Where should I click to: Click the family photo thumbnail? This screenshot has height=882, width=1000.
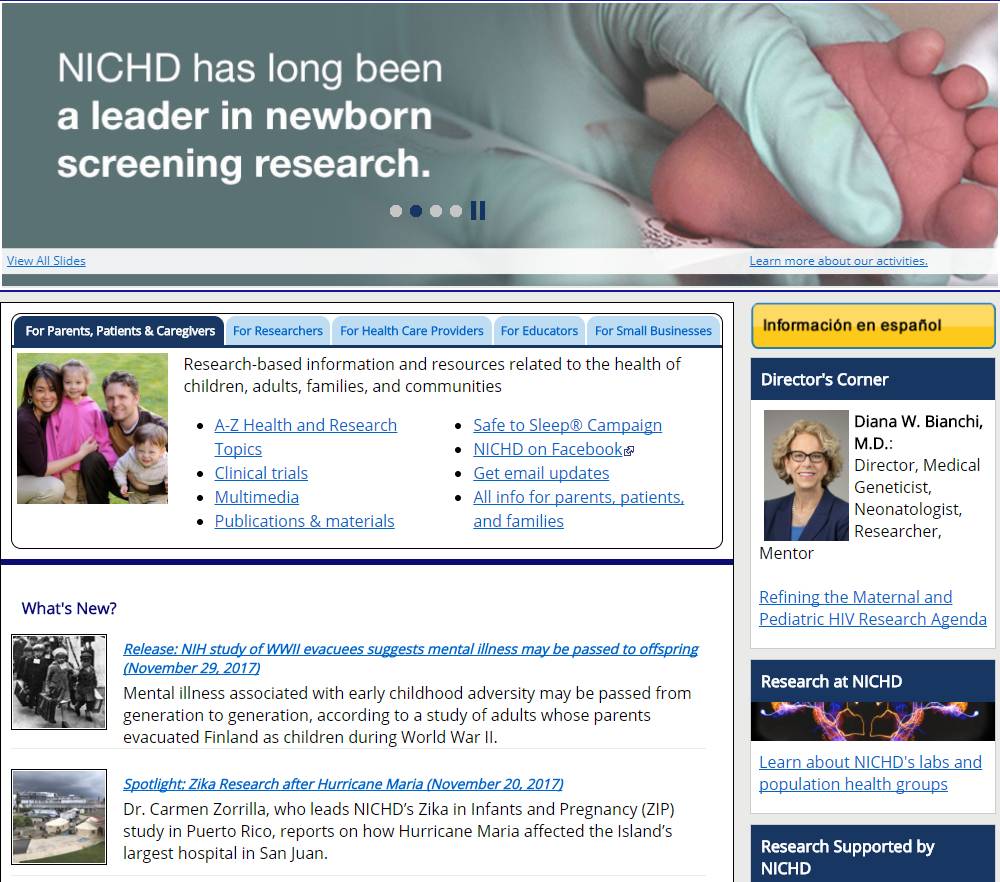(92, 429)
